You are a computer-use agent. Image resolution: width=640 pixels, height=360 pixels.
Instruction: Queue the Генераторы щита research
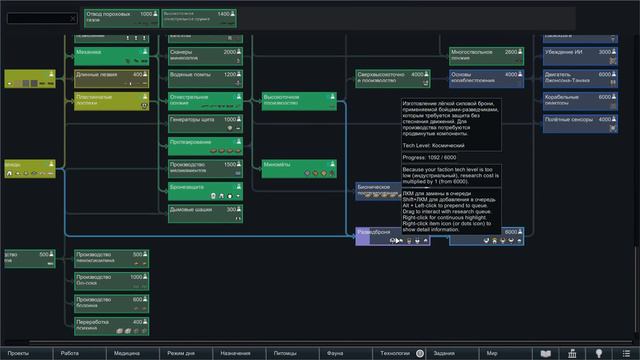click(205, 124)
